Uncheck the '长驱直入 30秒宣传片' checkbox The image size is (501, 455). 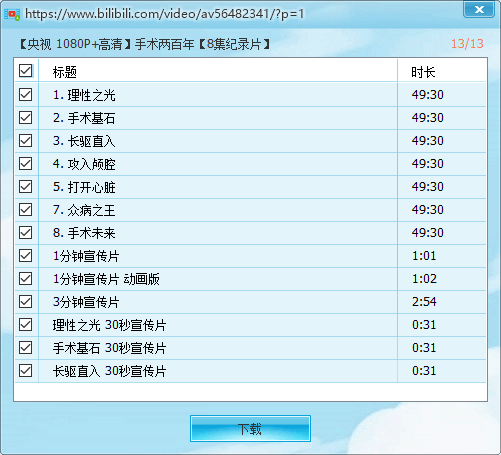tap(26, 371)
